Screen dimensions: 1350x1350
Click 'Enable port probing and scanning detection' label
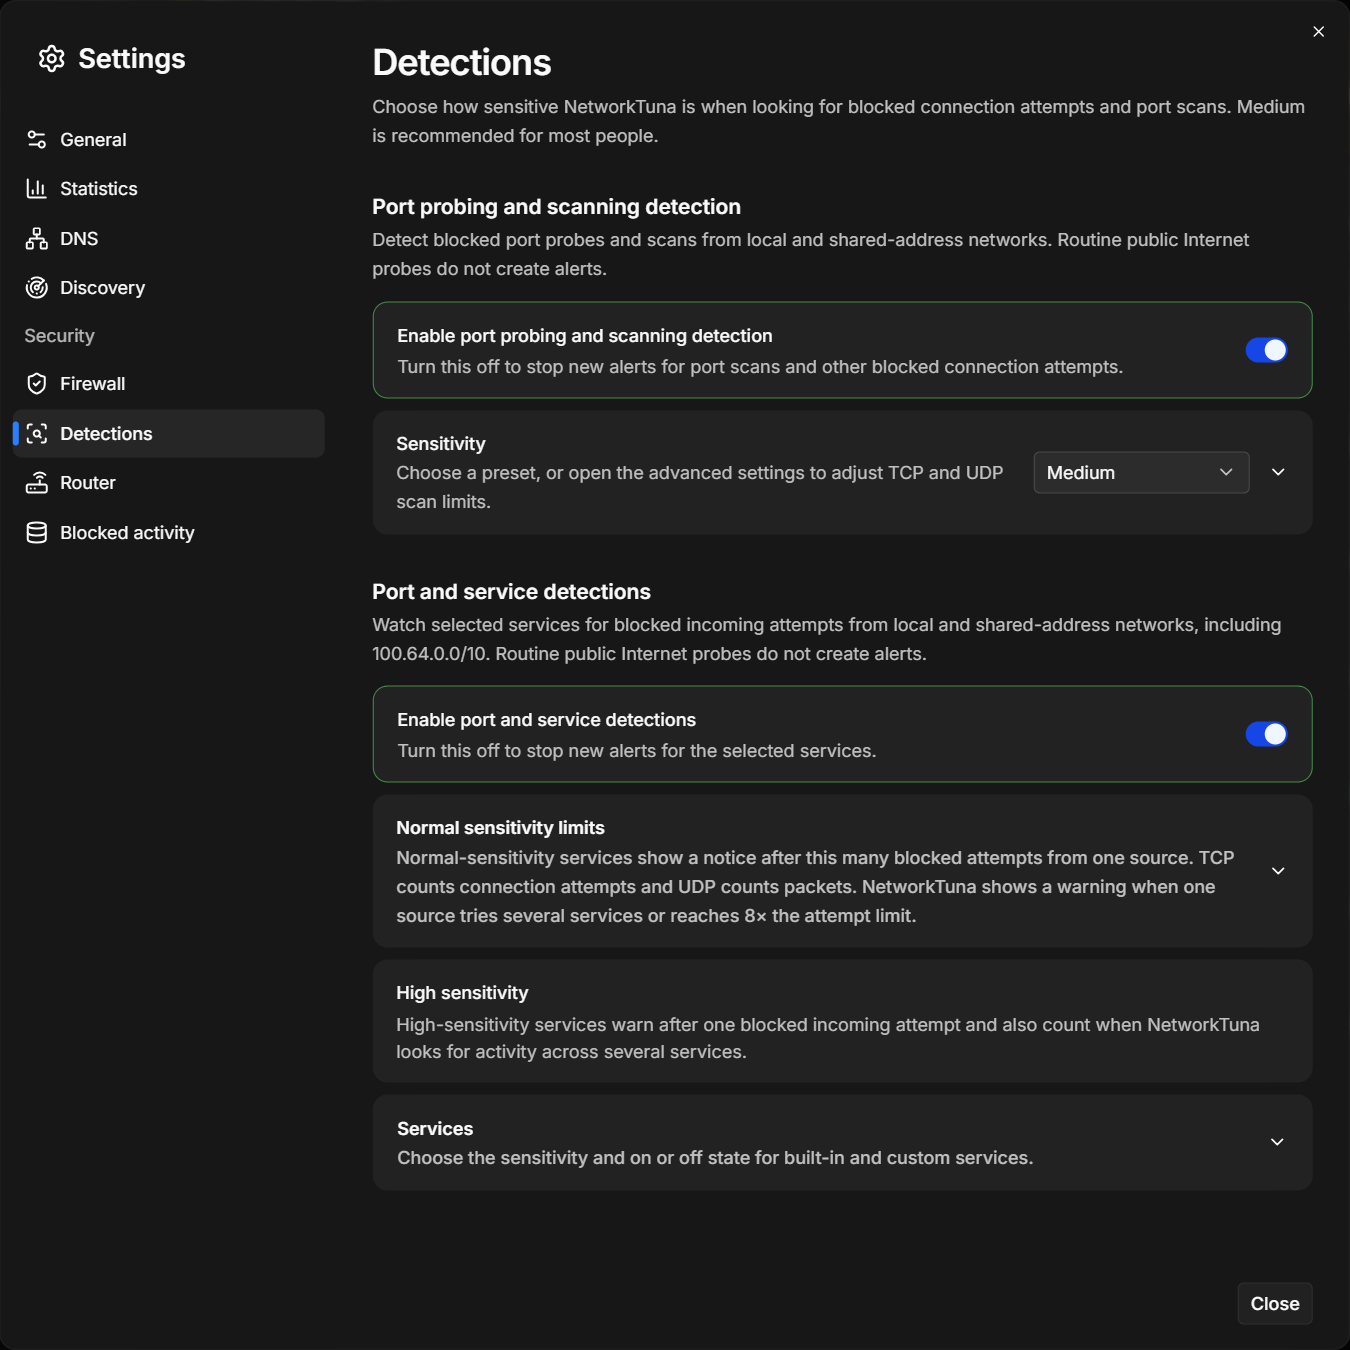point(585,336)
